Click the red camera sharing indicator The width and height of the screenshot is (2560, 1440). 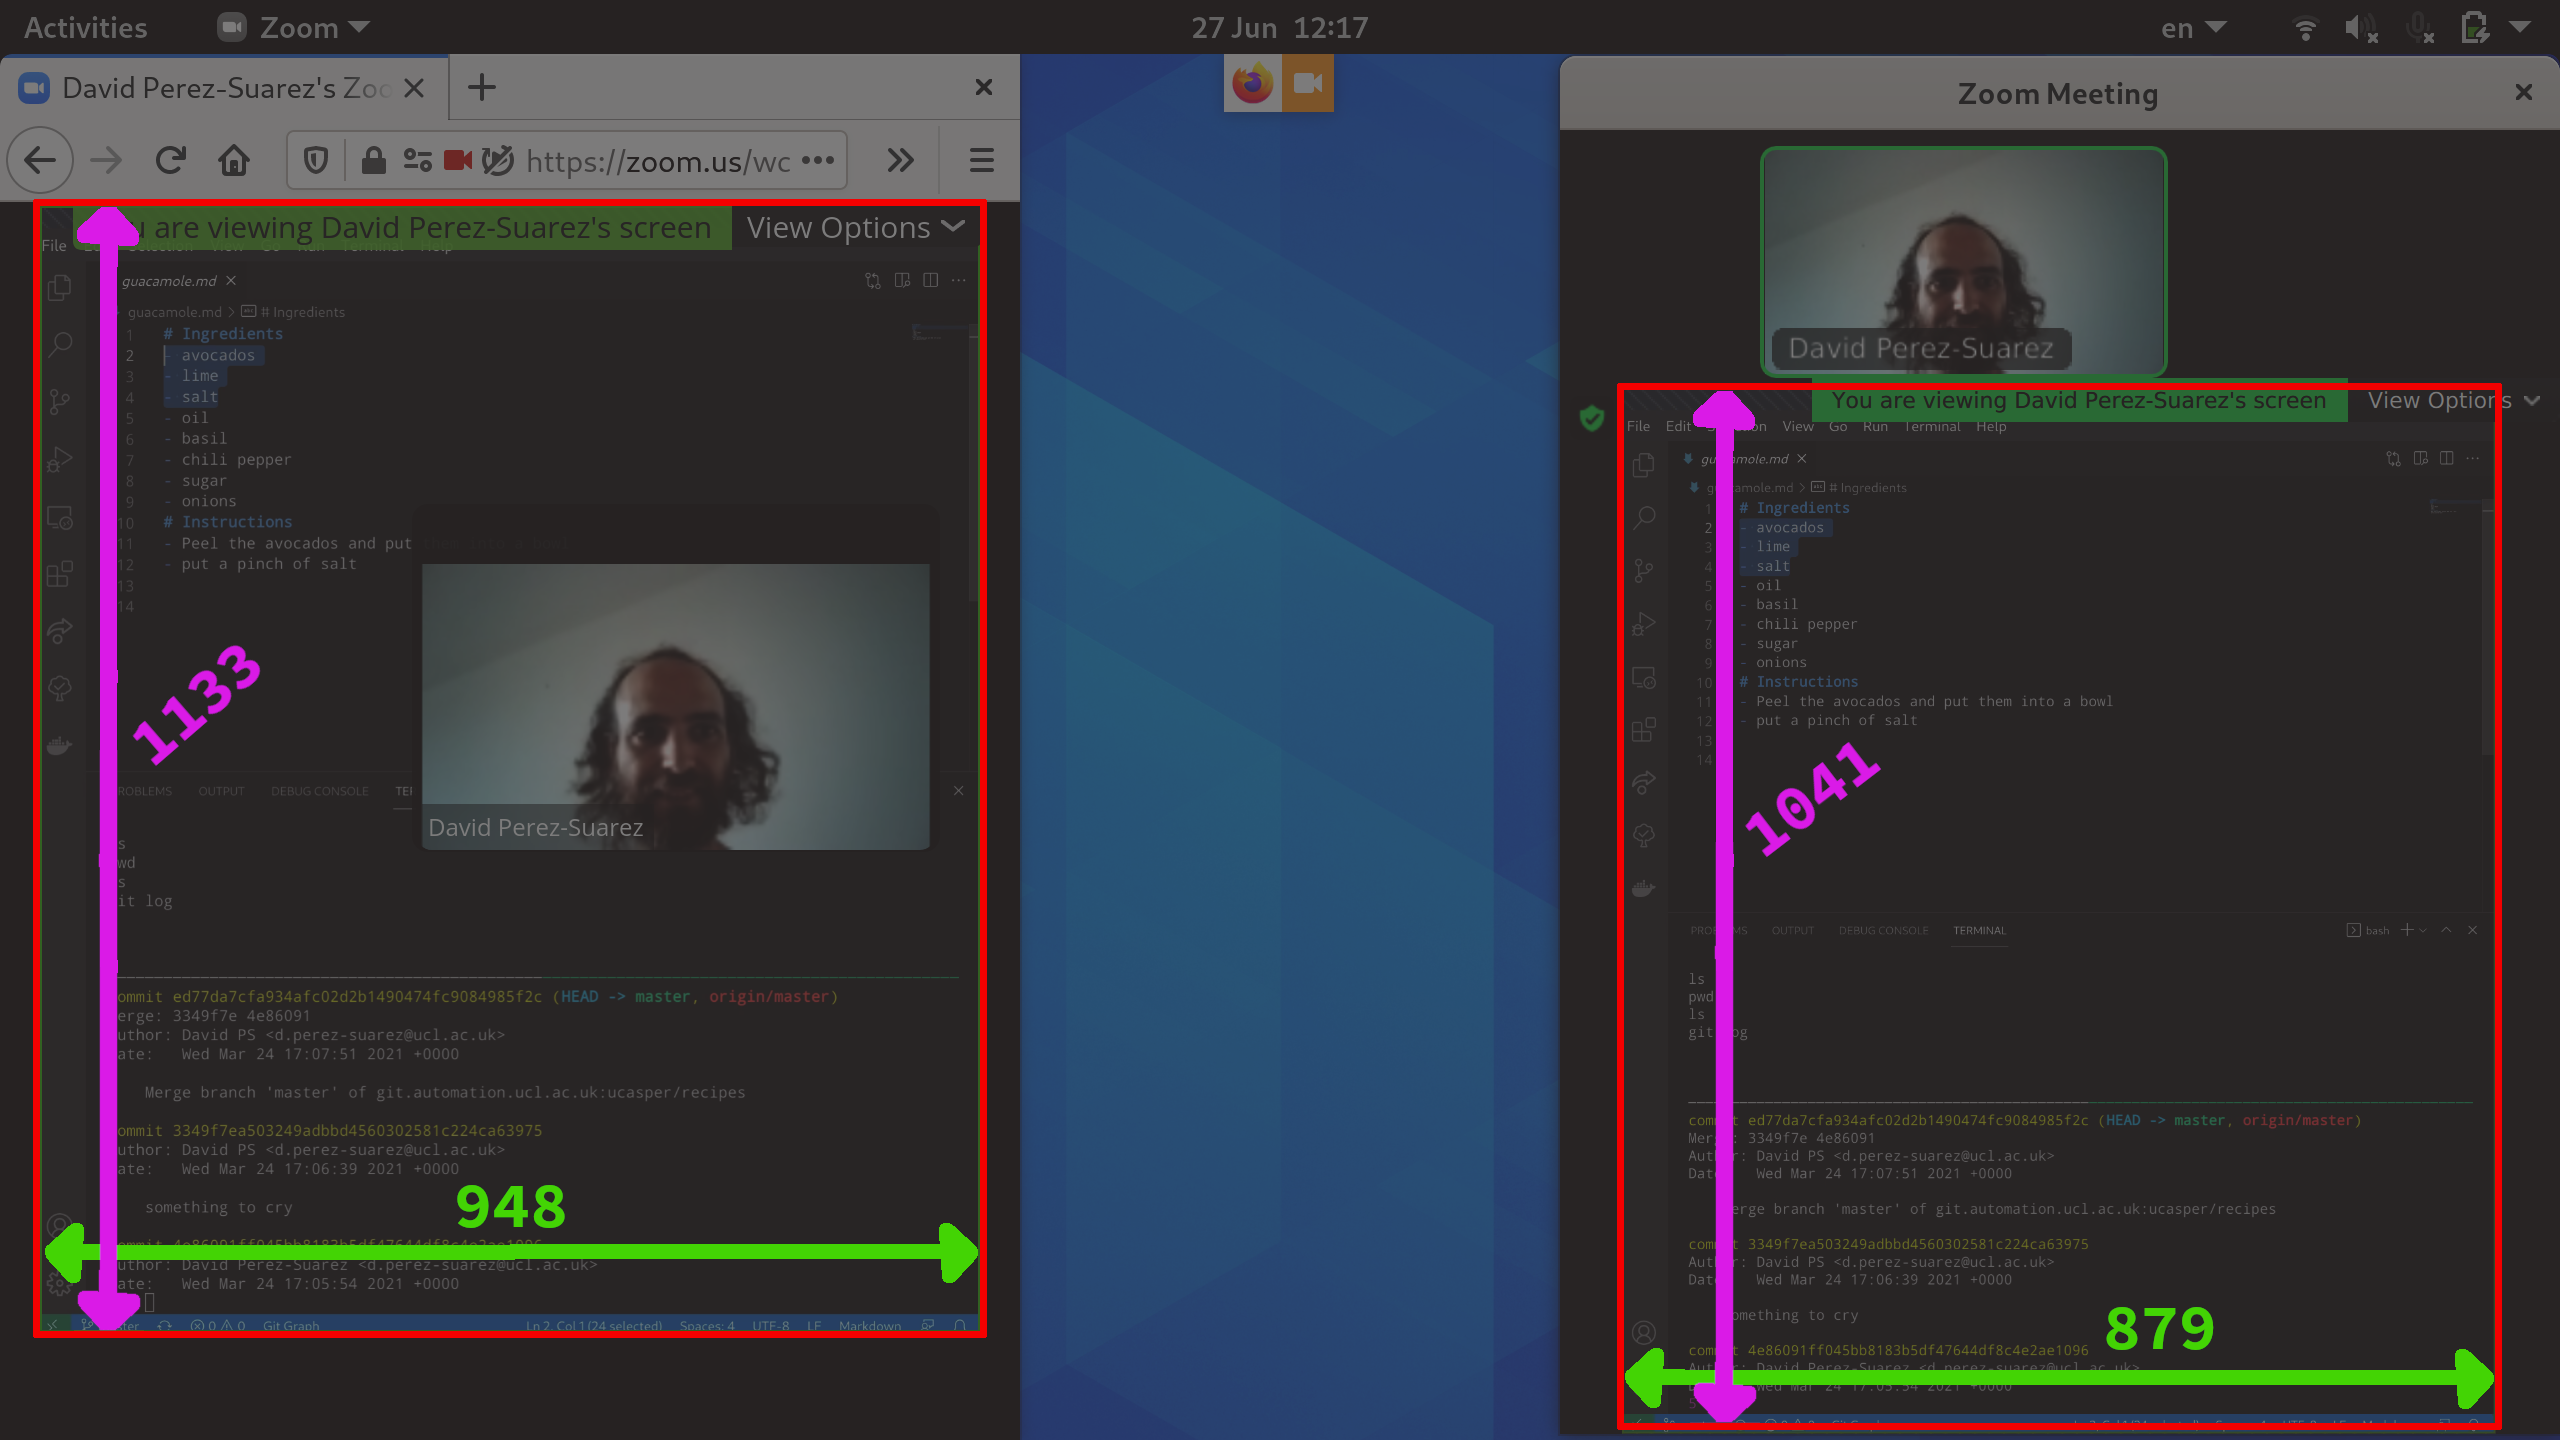457,160
